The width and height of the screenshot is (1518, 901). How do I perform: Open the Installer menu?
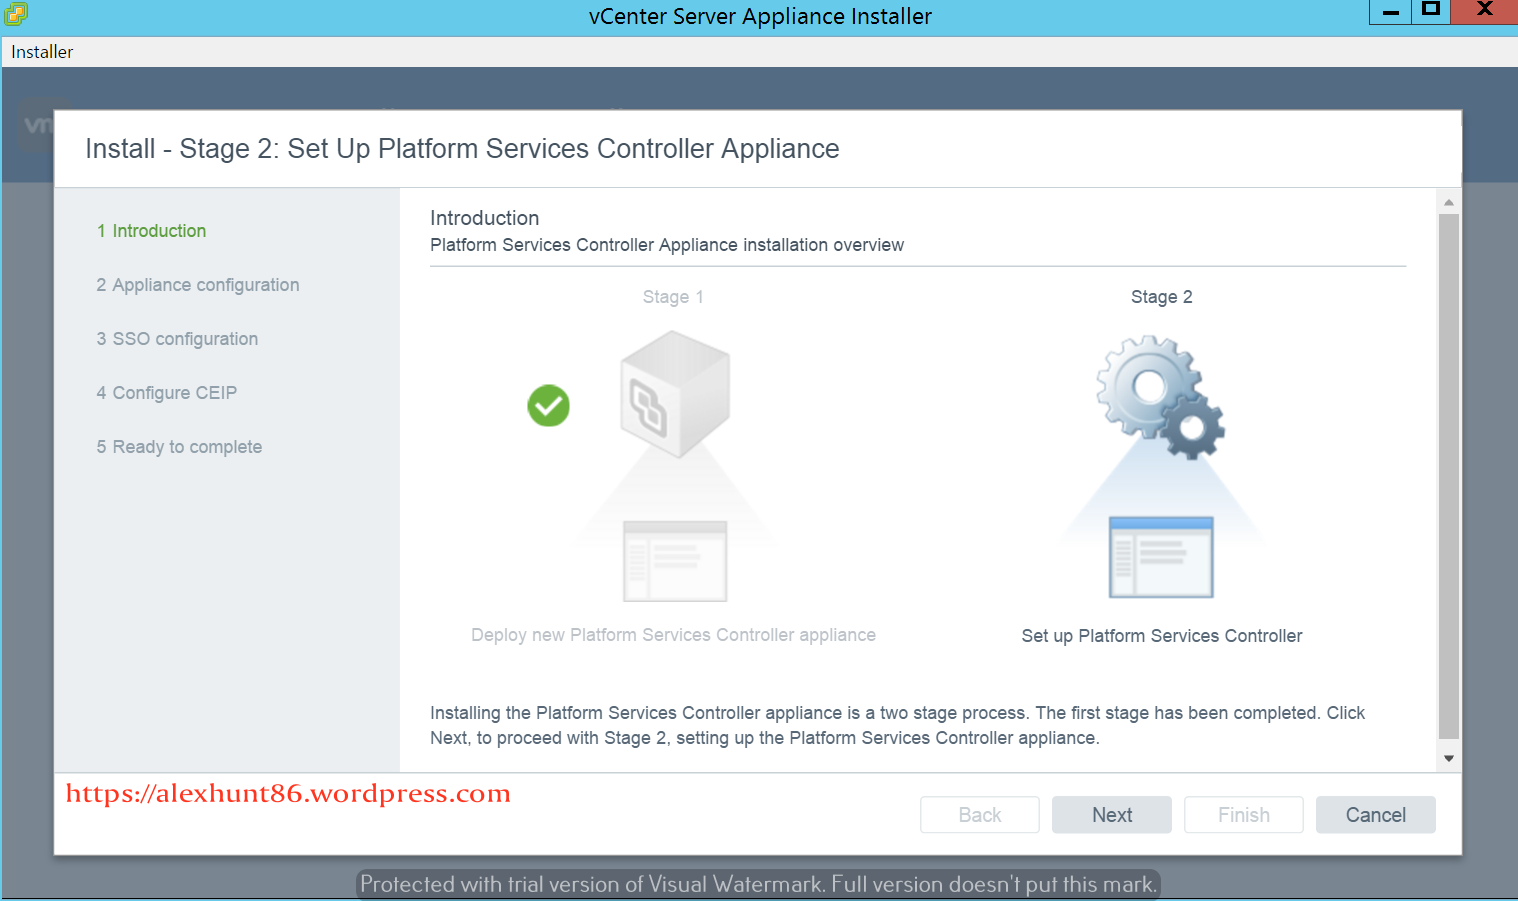pos(42,52)
